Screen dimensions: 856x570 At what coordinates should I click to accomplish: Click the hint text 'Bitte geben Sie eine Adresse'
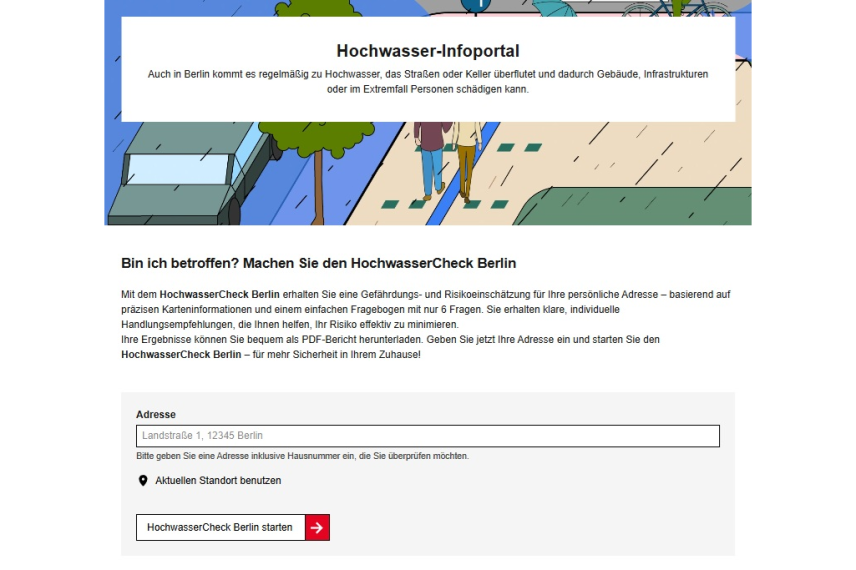pos(302,456)
